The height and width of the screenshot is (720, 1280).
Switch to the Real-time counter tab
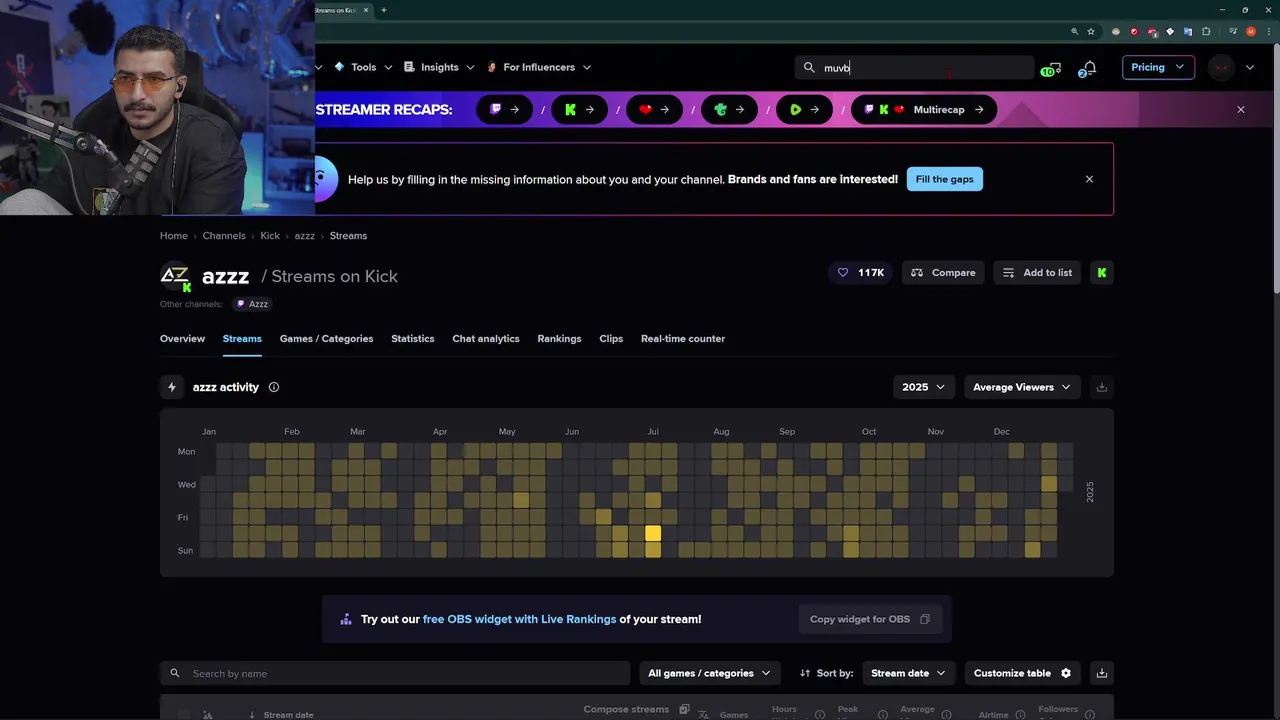(683, 339)
